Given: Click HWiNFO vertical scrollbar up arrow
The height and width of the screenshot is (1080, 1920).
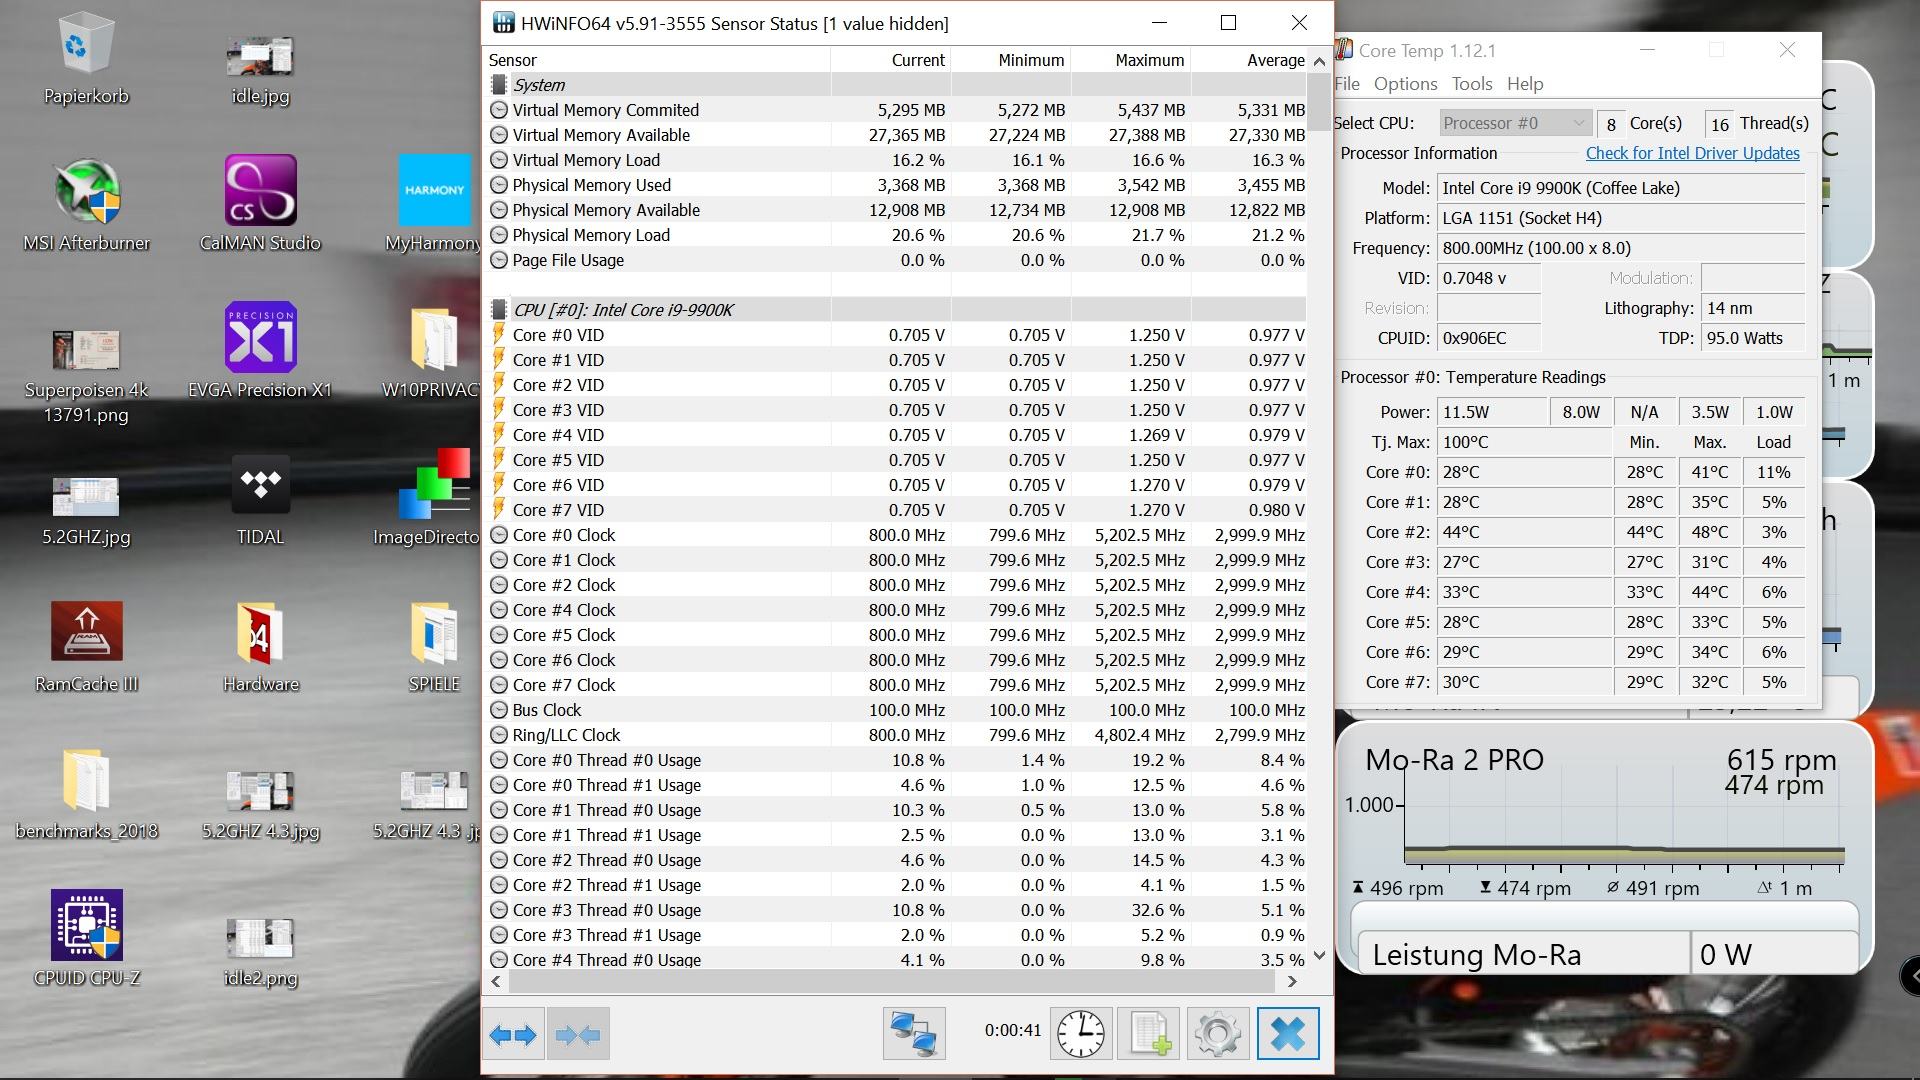Looking at the screenshot, I should 1319,61.
